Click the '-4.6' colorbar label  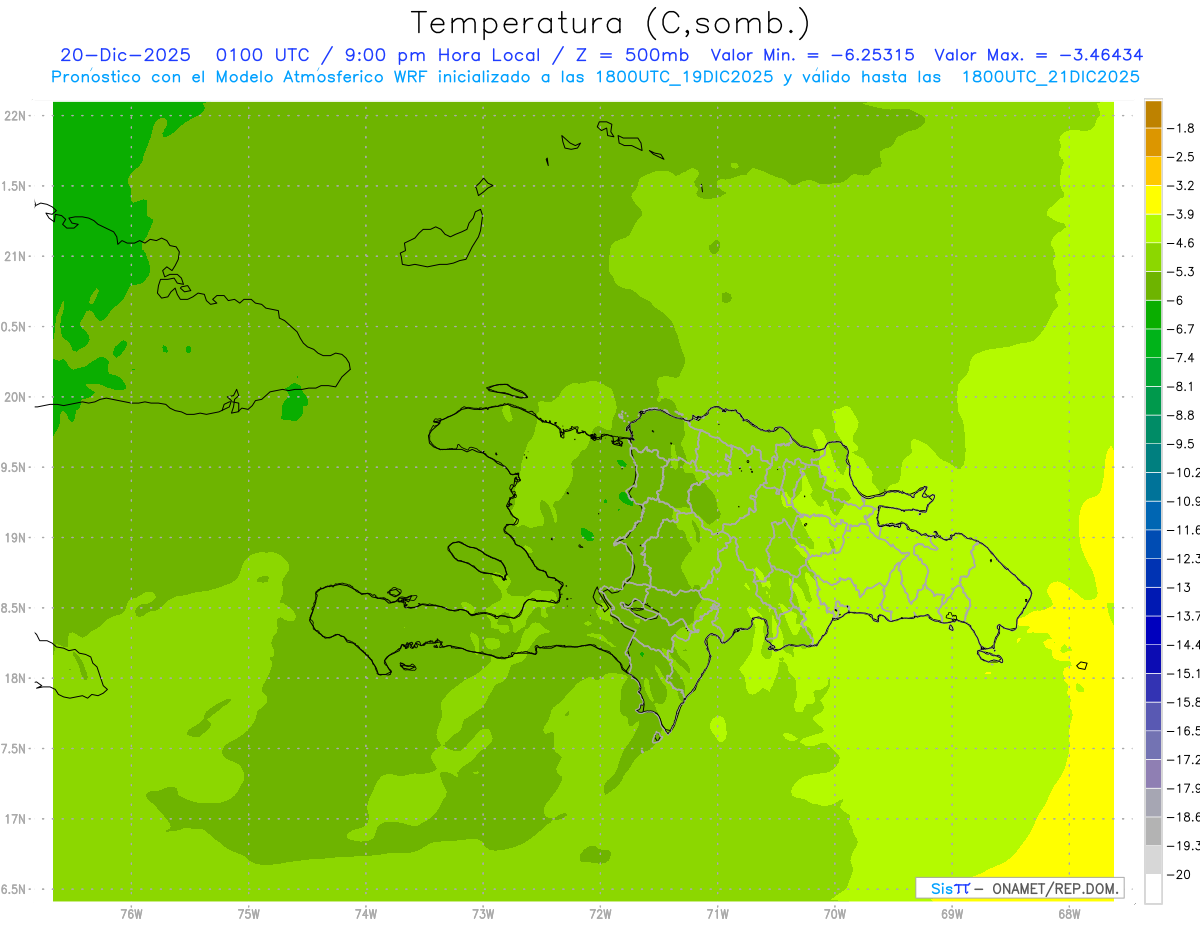pos(1181,243)
